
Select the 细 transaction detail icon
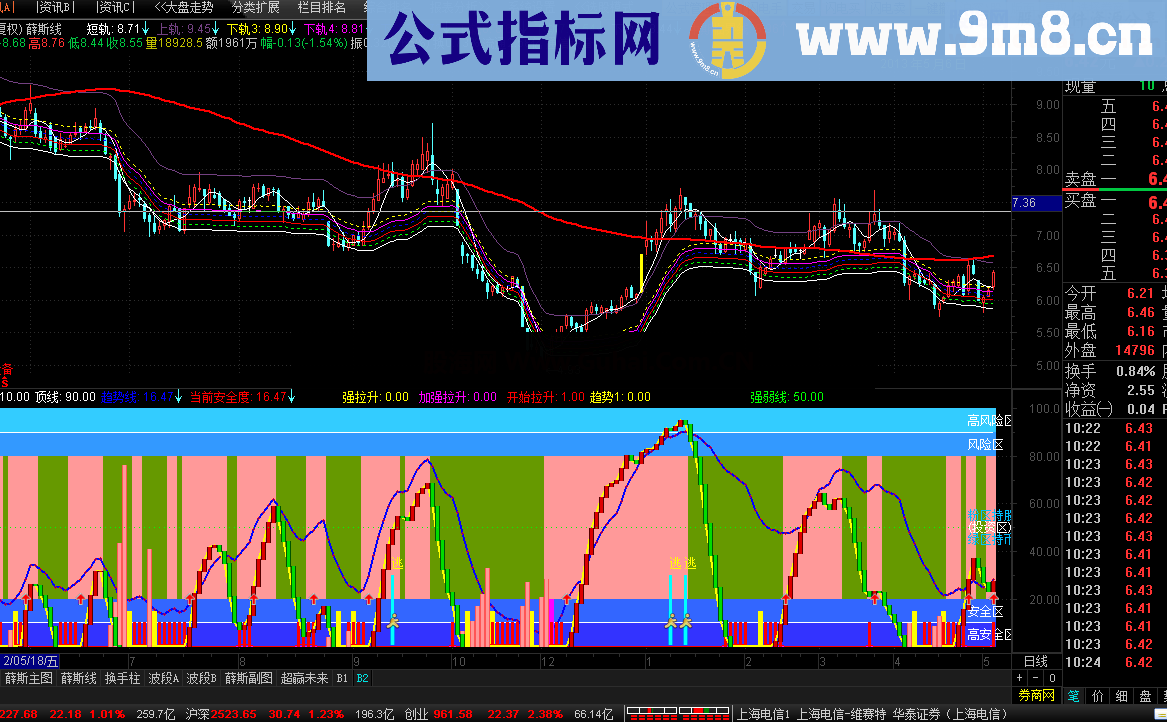(x=1121, y=695)
